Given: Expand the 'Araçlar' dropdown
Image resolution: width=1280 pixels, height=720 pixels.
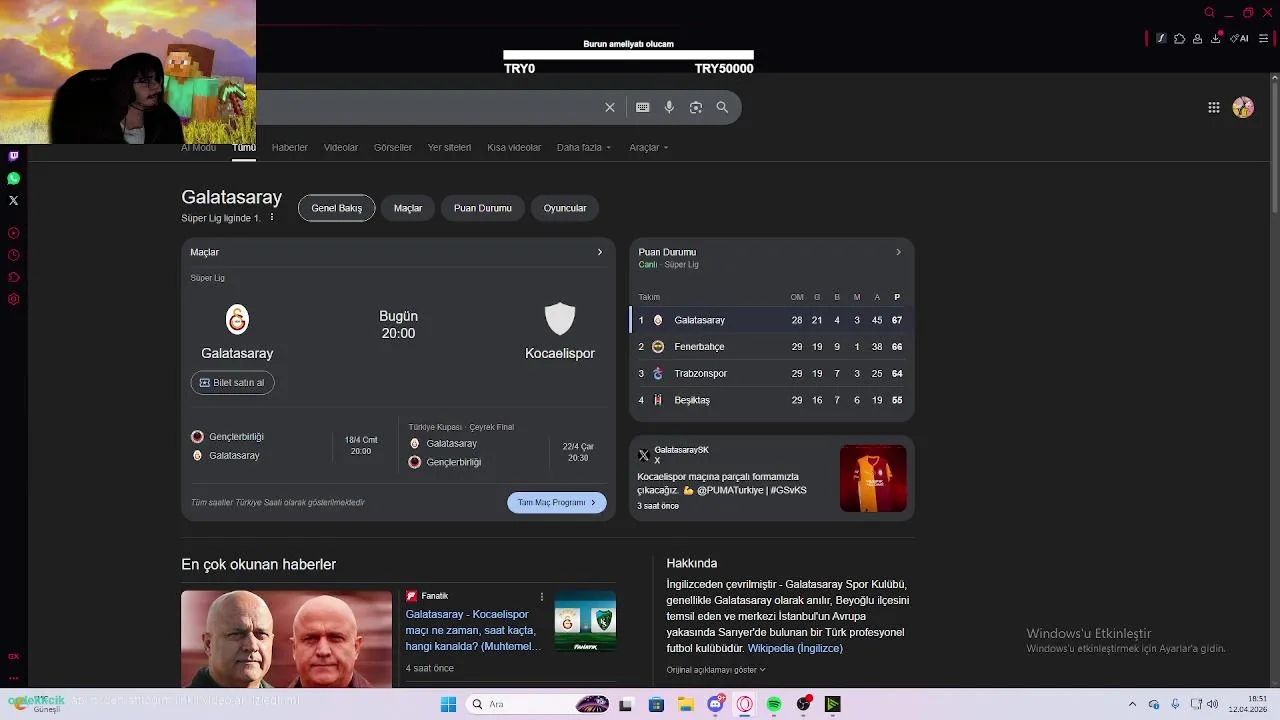Looking at the screenshot, I should [x=648, y=147].
